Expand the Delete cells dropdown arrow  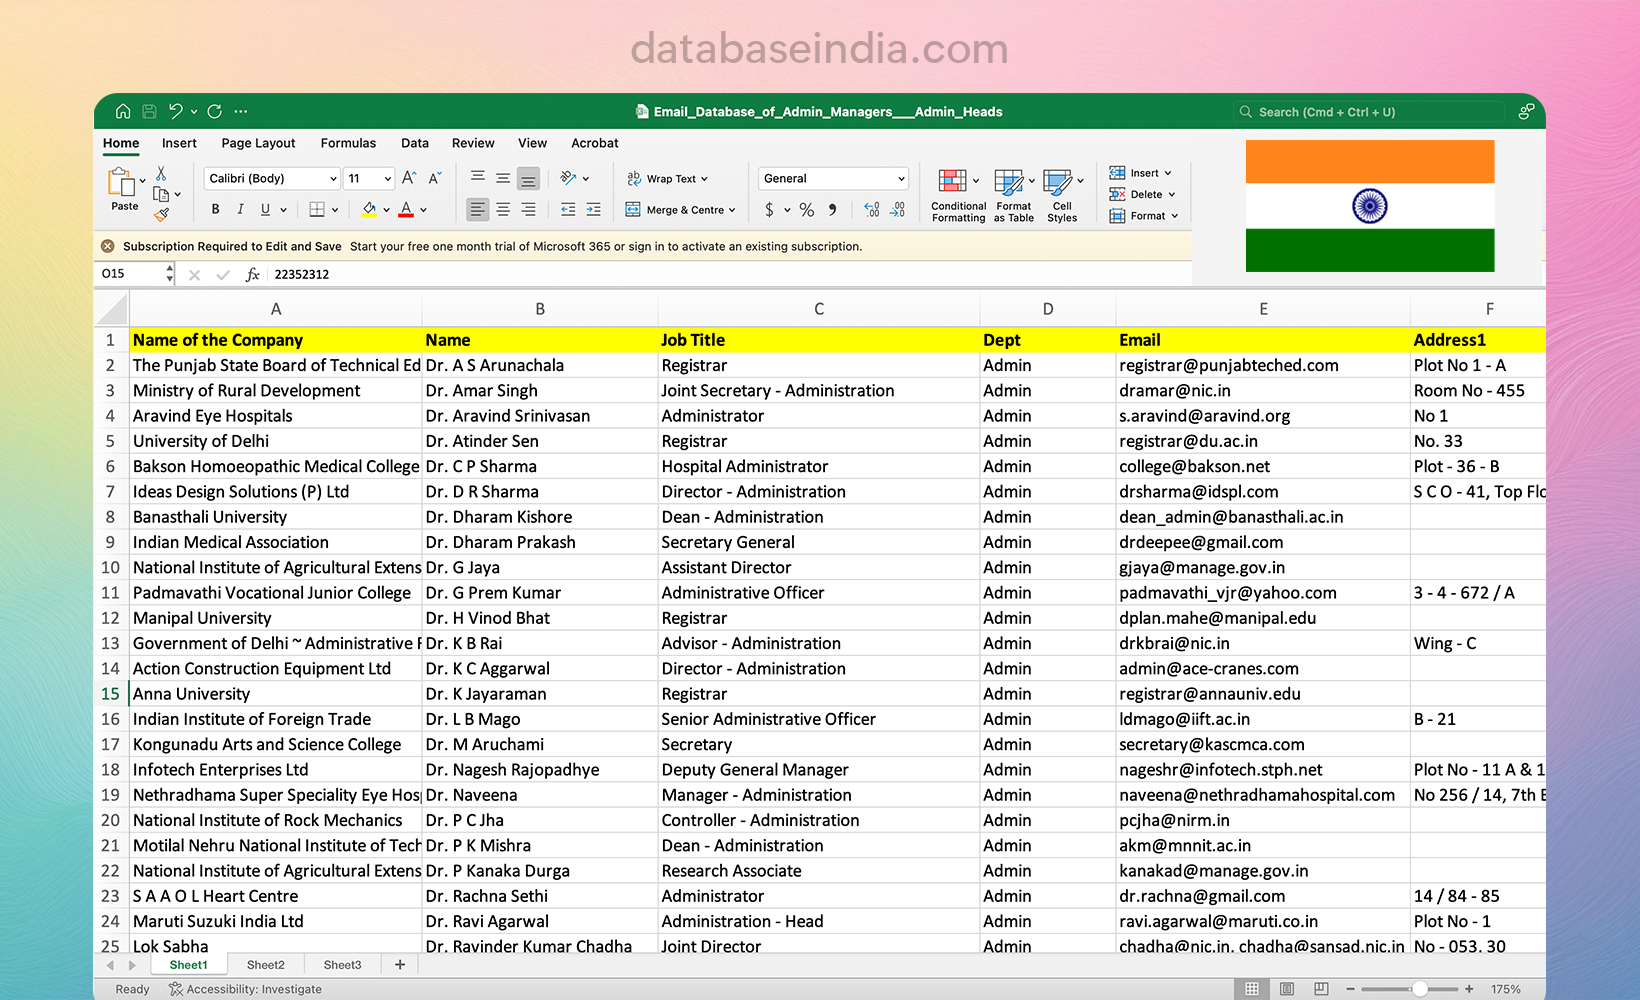pos(1171,195)
